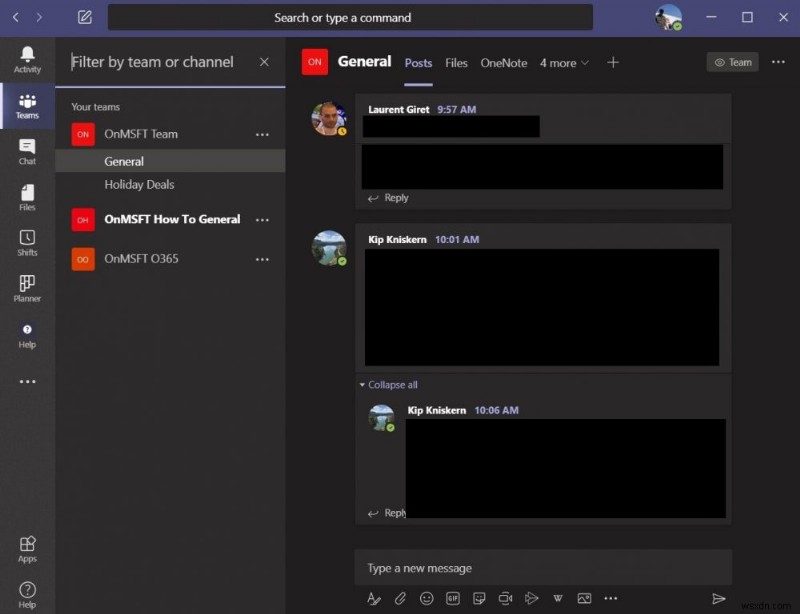The height and width of the screenshot is (614, 800).
Task: Expand the 4 more tabs dropdown
Action: [x=563, y=62]
